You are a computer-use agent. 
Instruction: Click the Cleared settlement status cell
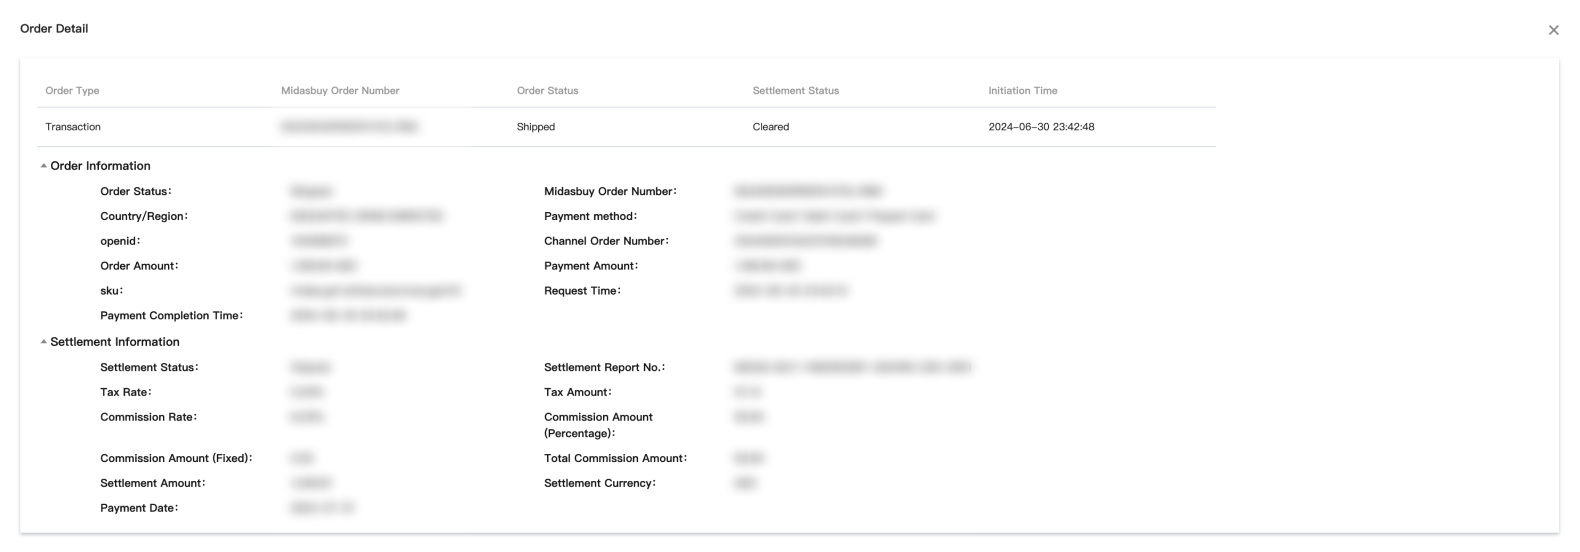[770, 127]
